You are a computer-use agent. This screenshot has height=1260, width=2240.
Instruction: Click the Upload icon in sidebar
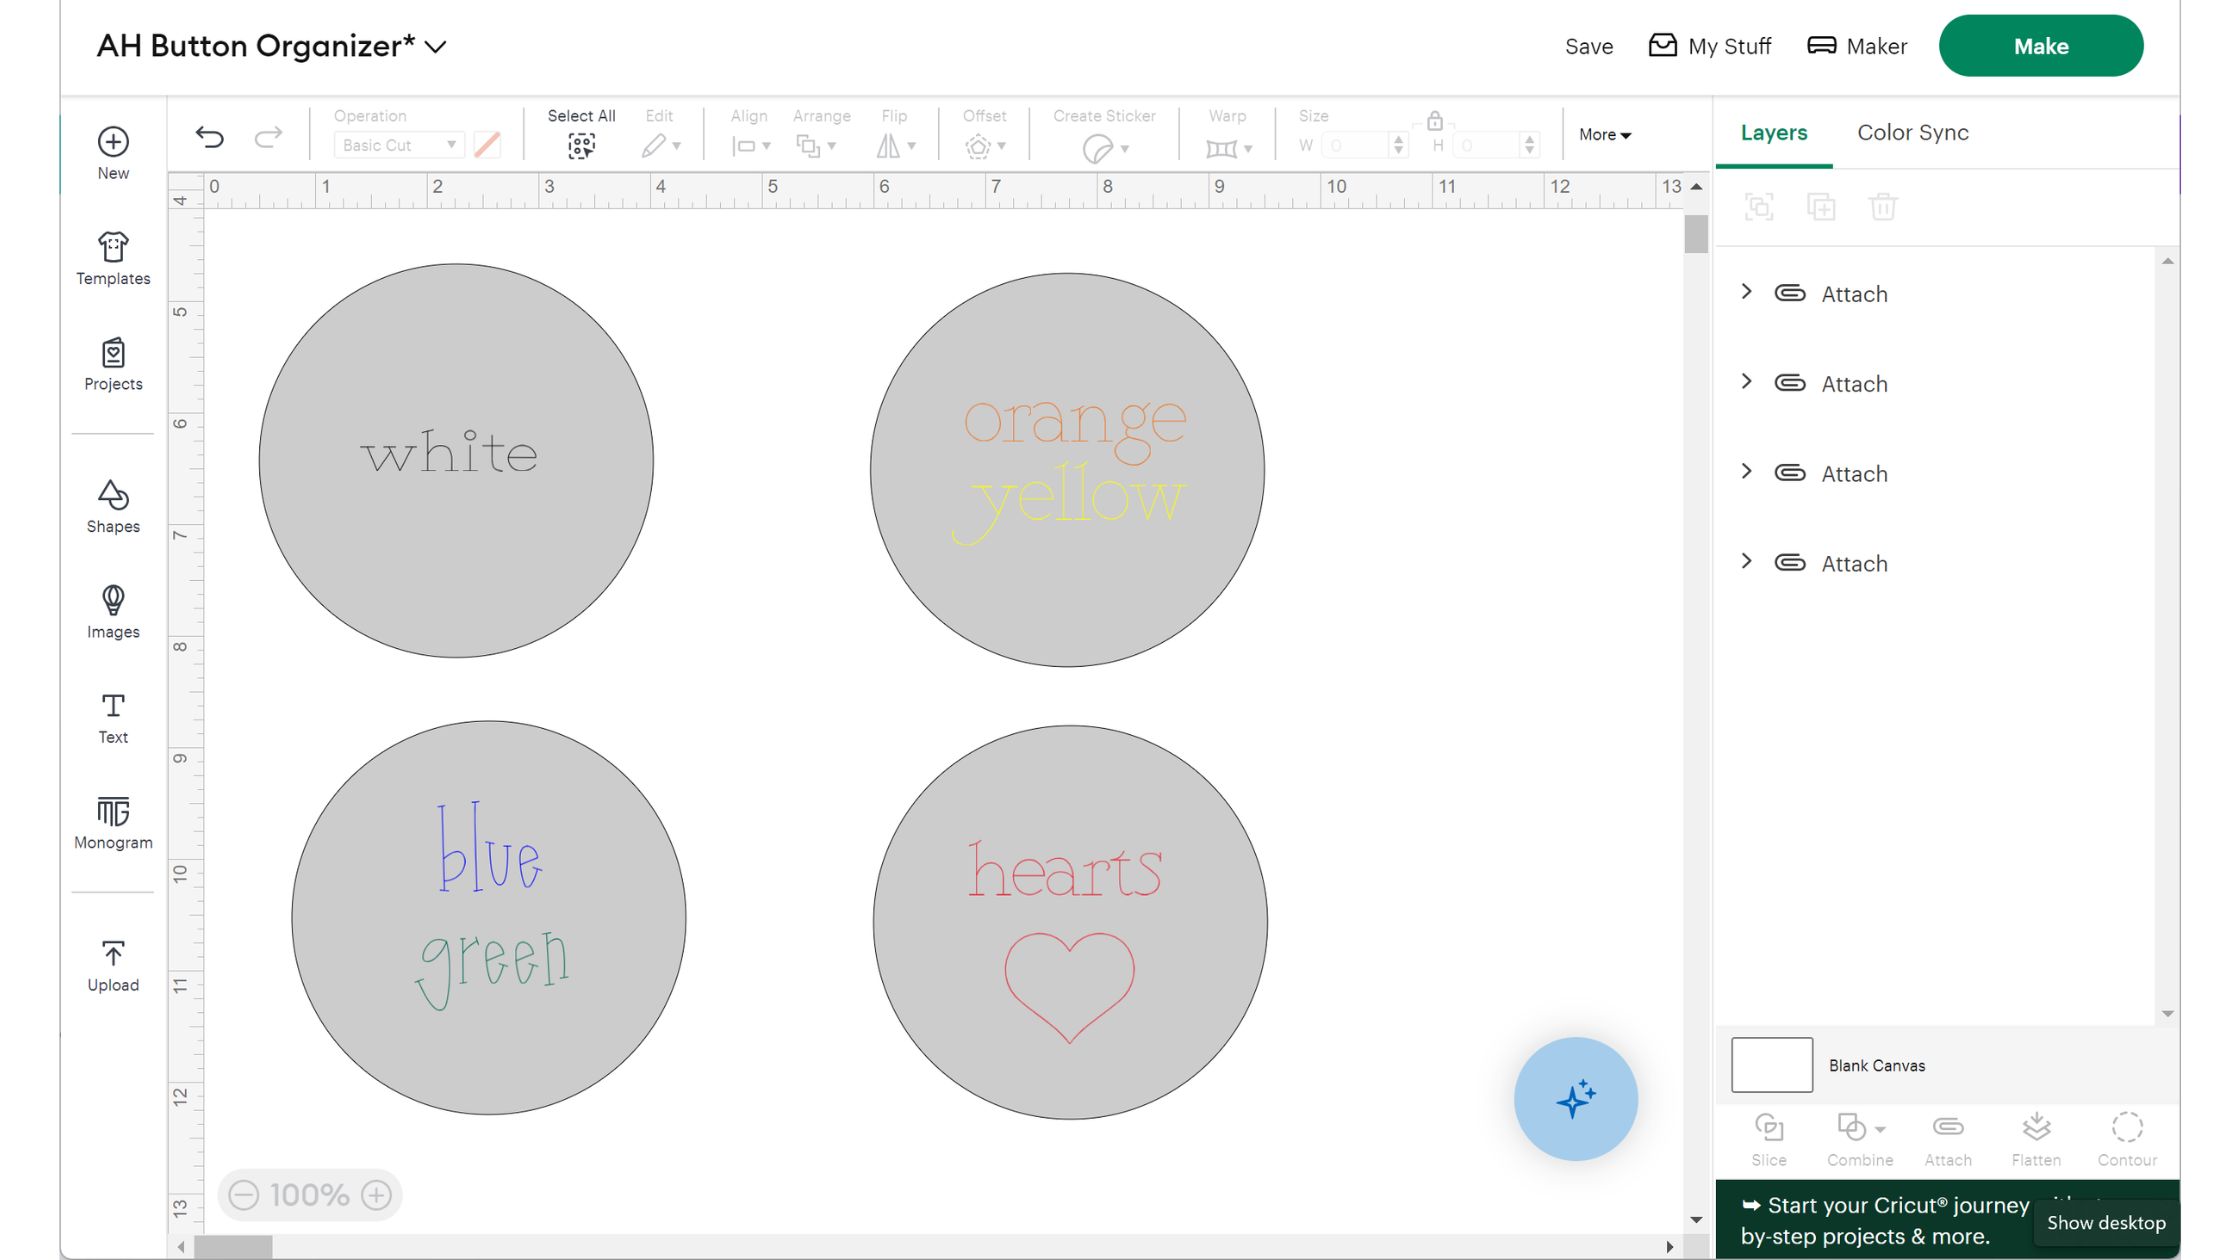click(x=112, y=963)
